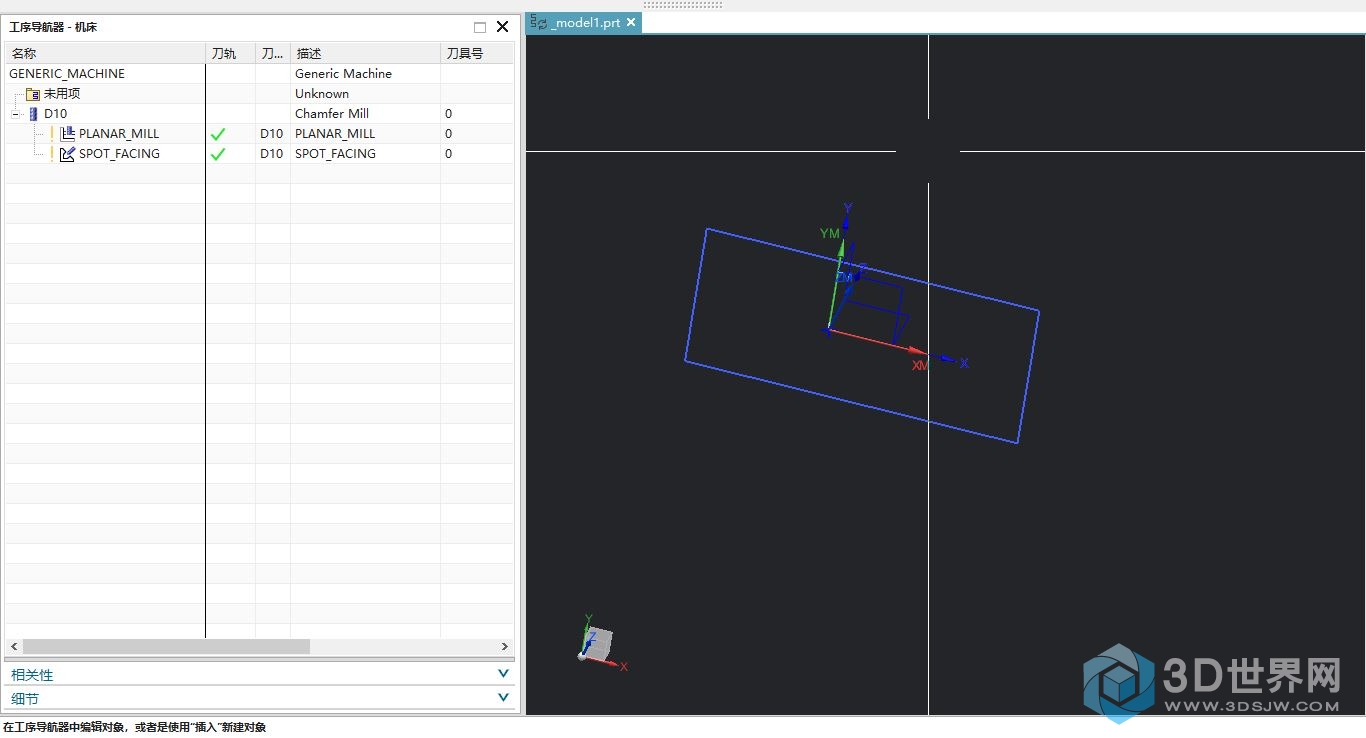Close the _model1.prt tab
The image size is (1366, 738).
click(633, 22)
